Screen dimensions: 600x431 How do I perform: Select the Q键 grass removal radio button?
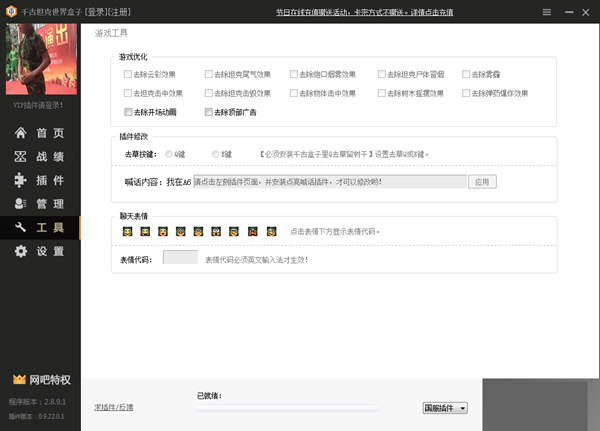coord(169,154)
